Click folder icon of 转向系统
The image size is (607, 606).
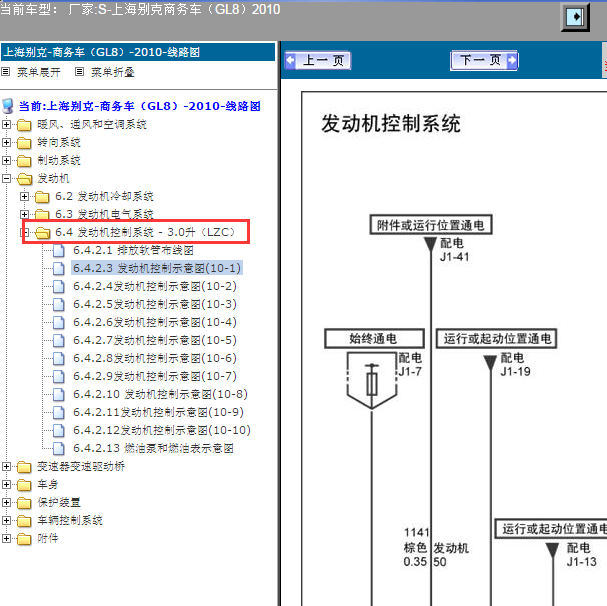pos(24,143)
